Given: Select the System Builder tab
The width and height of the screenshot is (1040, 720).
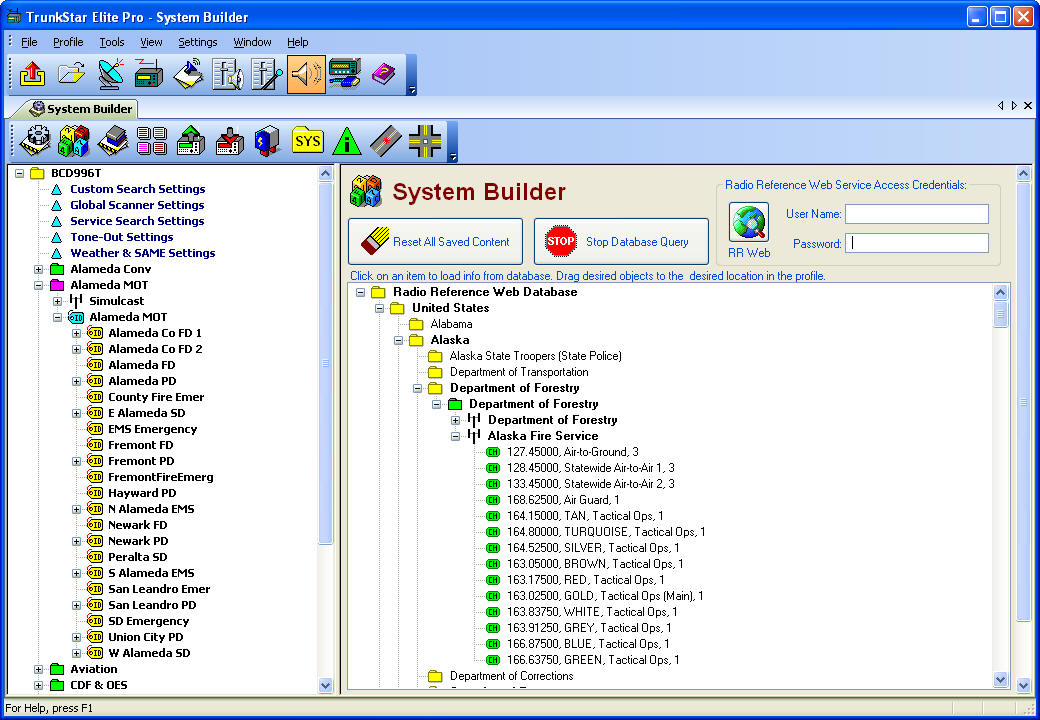Looking at the screenshot, I should [81, 109].
